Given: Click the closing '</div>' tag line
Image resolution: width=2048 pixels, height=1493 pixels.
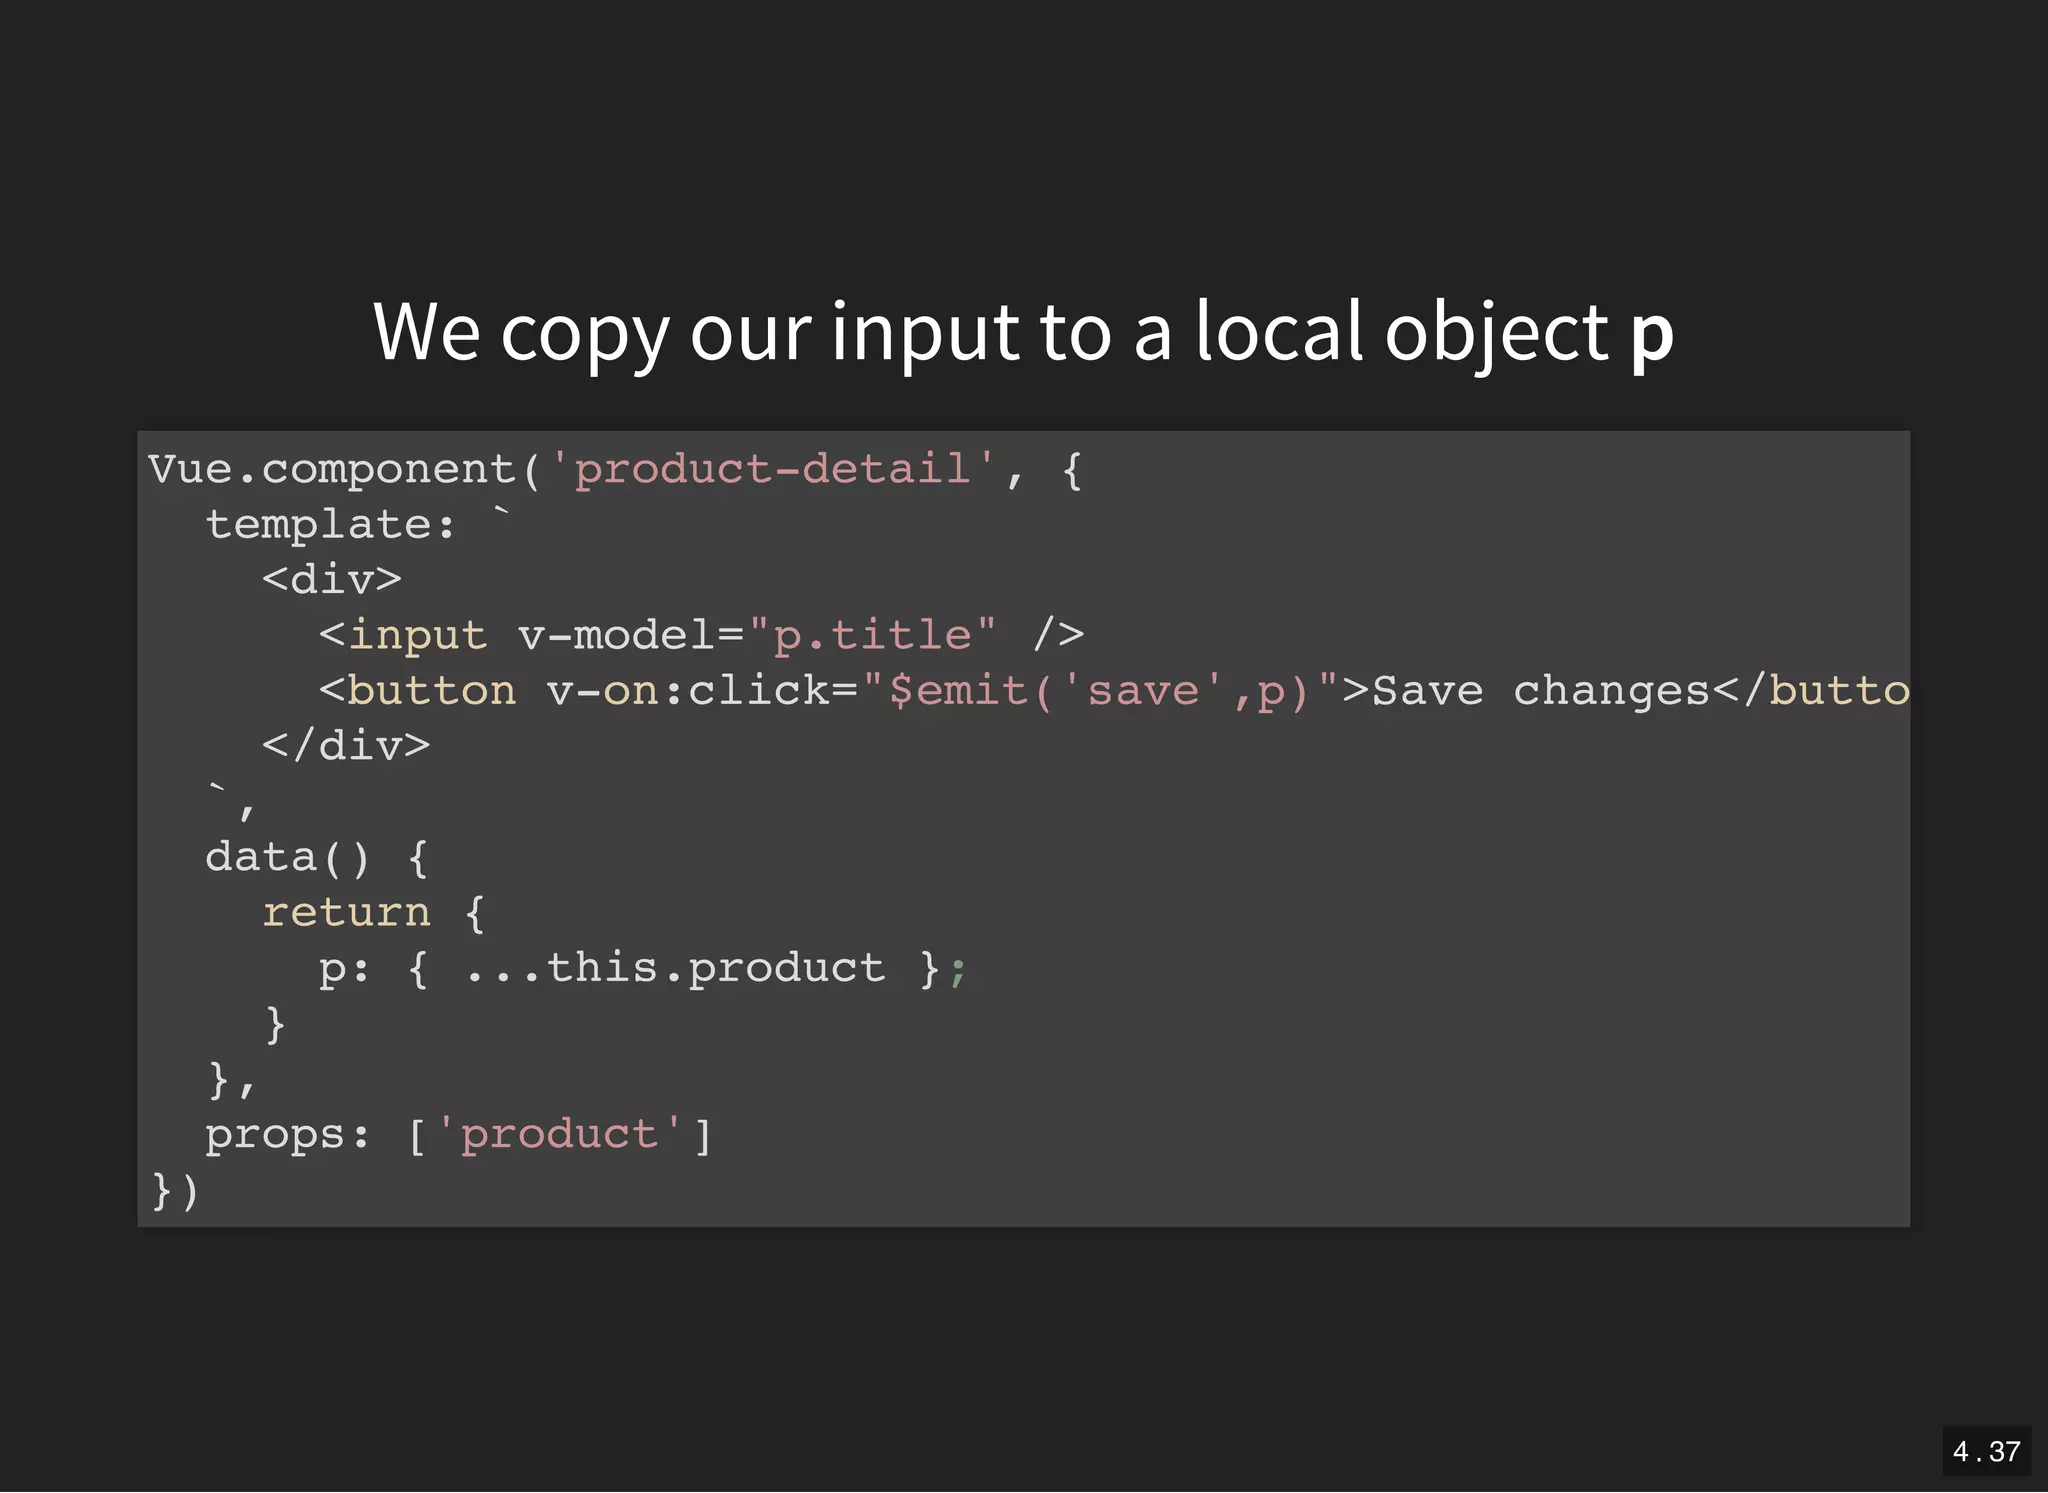Looking at the screenshot, I should [x=346, y=746].
